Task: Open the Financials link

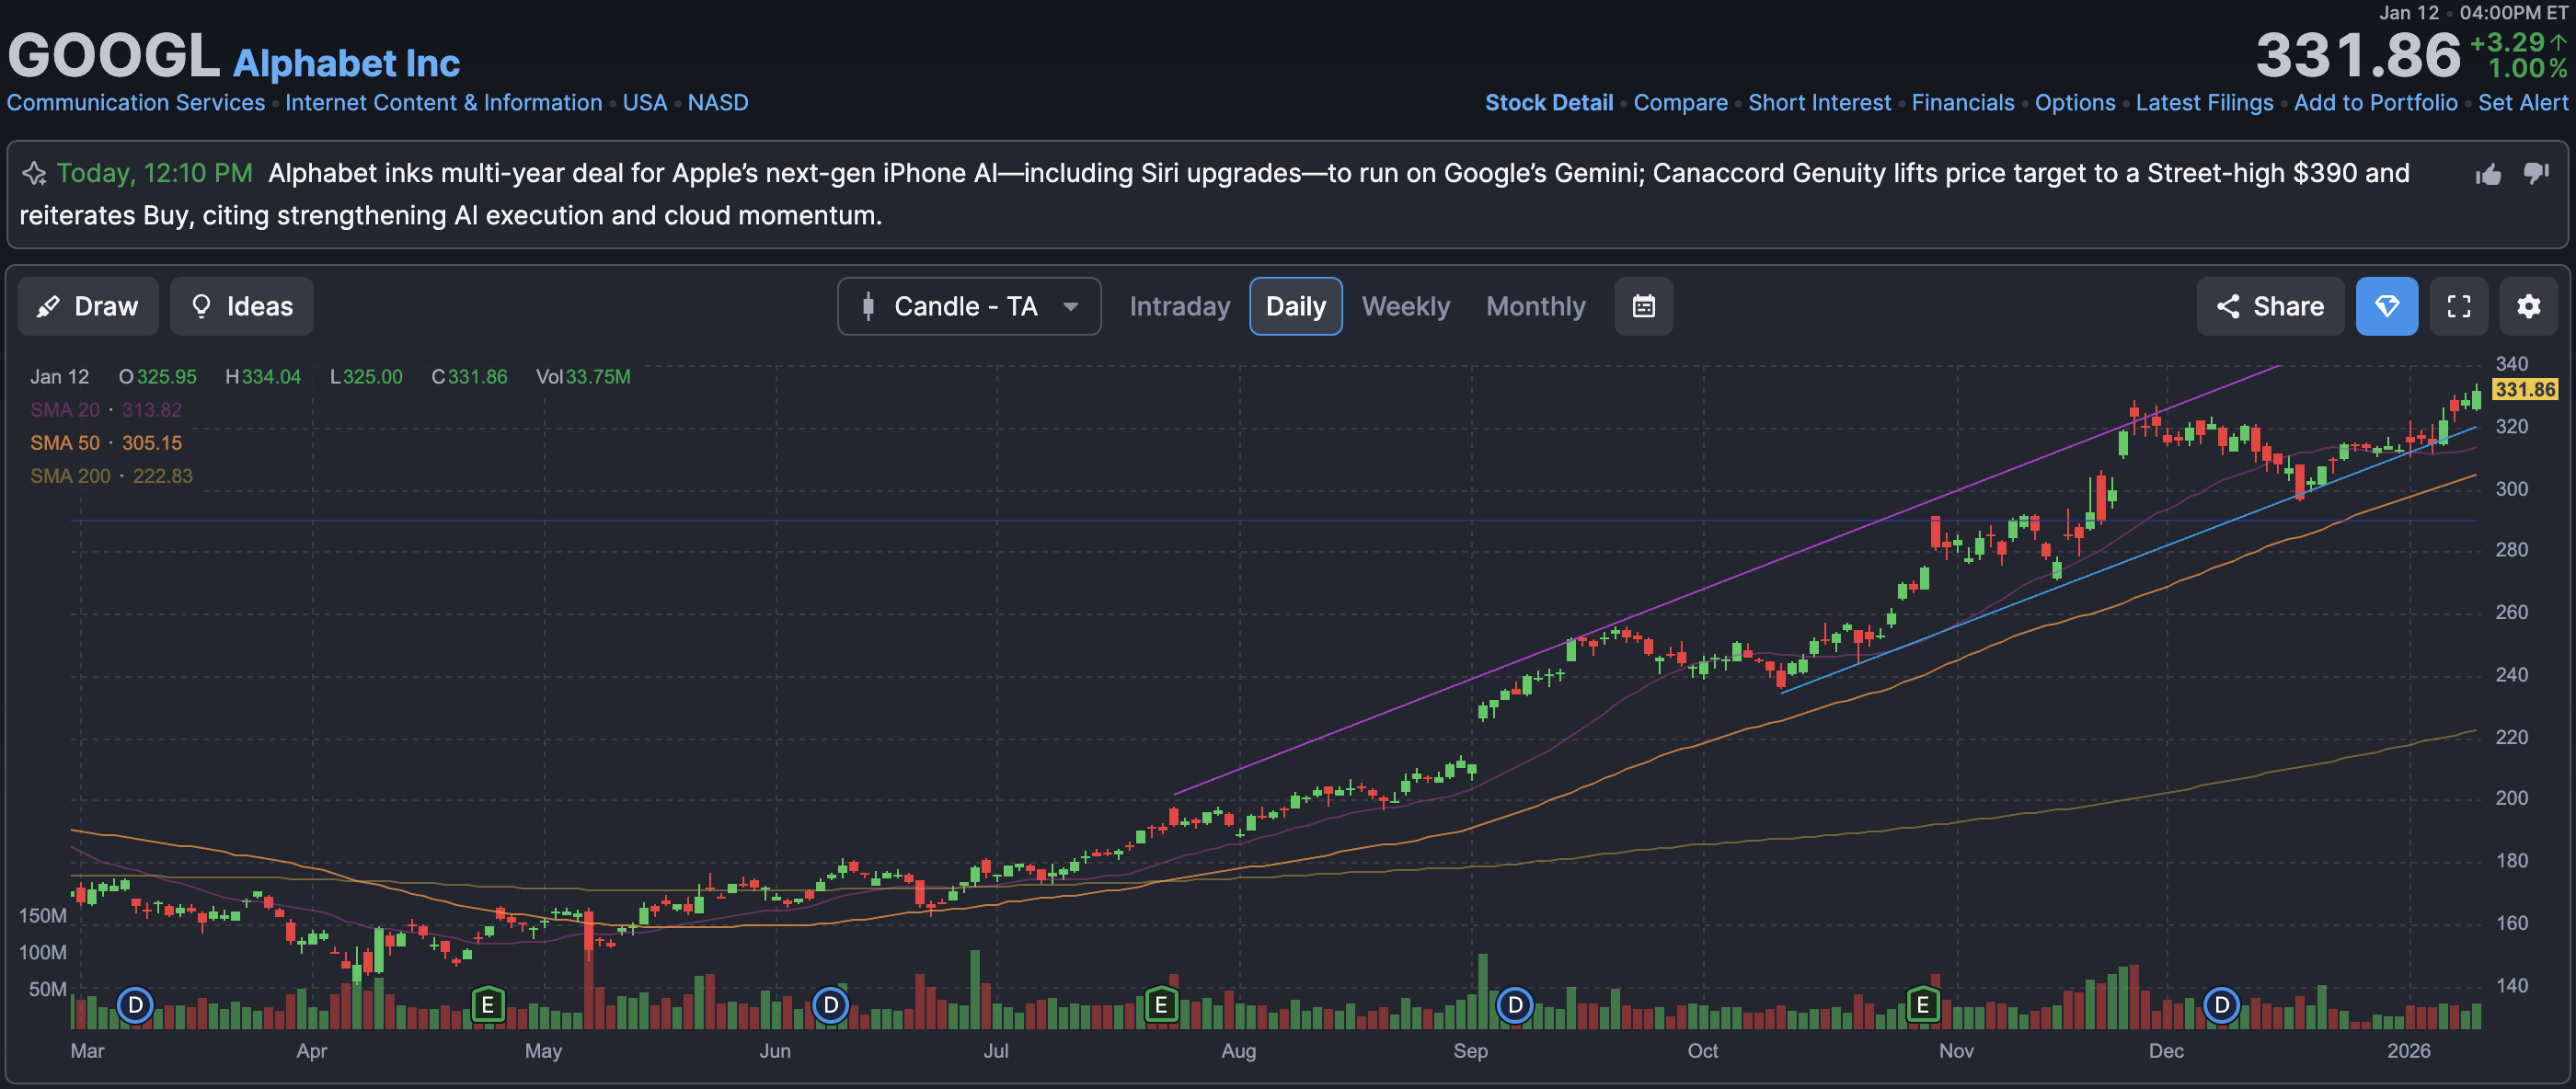Action: (x=1962, y=103)
